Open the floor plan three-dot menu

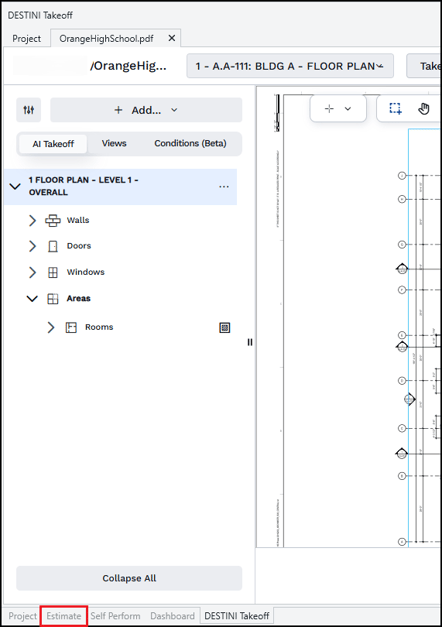tap(224, 187)
